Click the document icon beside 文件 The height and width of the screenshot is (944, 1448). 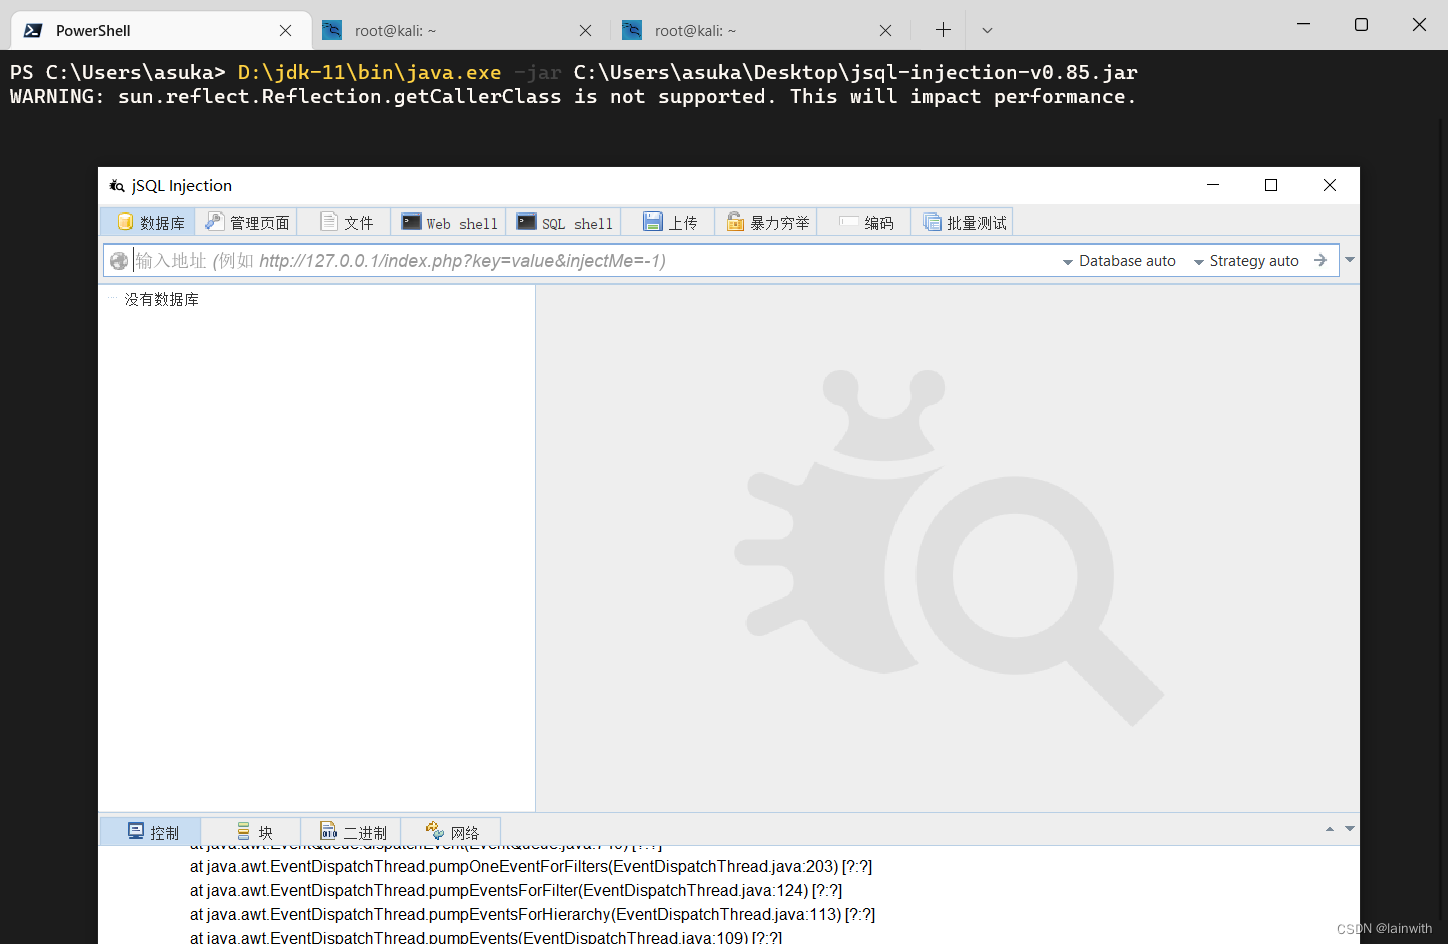tap(328, 222)
